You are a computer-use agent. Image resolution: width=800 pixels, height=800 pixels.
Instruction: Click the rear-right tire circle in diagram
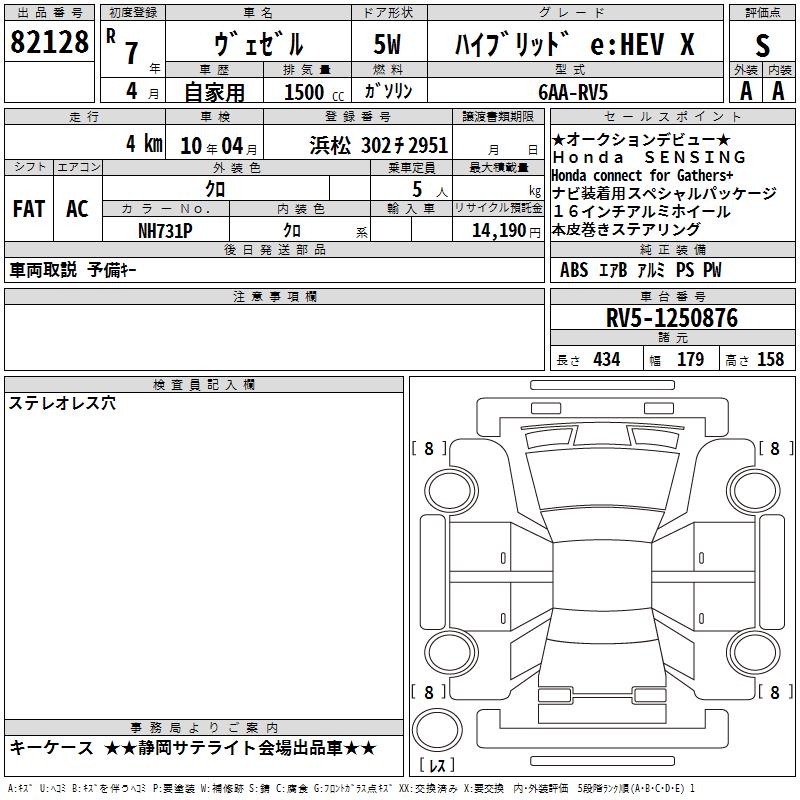(x=754, y=652)
